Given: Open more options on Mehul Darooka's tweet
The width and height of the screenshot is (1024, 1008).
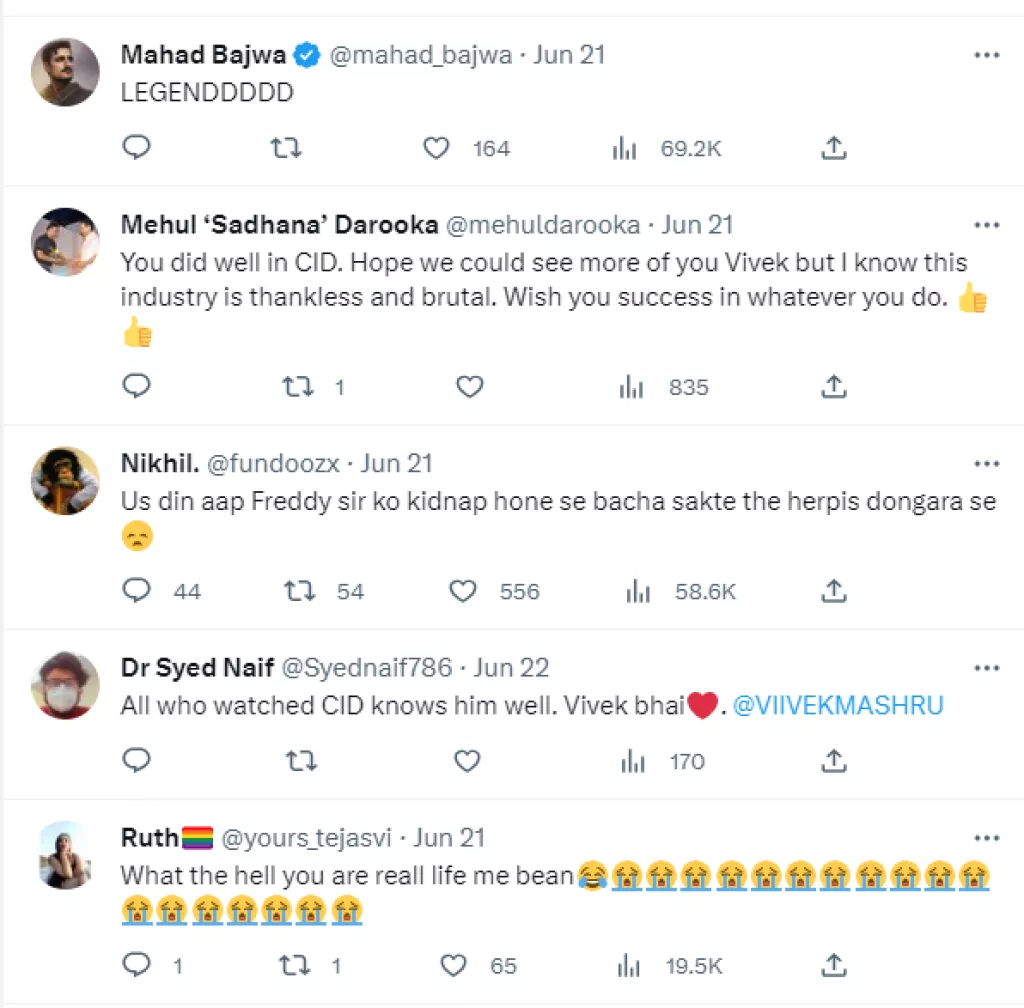Looking at the screenshot, I should point(986,225).
